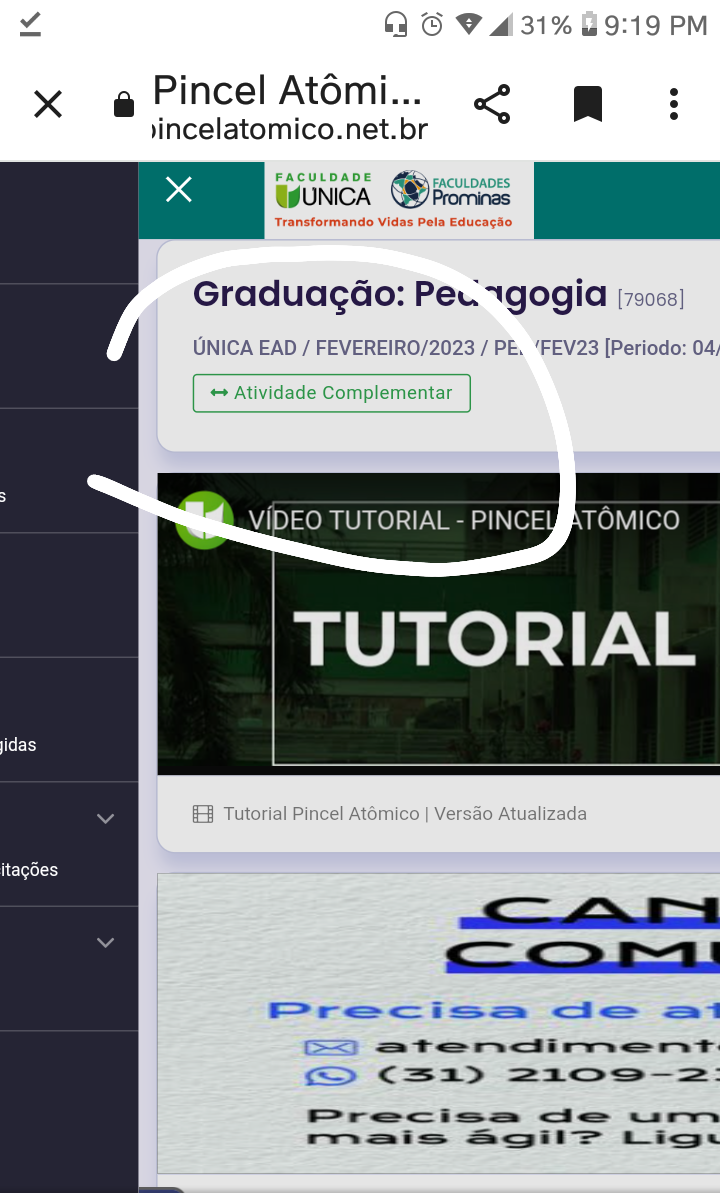720x1193 pixels.
Task: Tap the film strip icon below the video
Action: point(203,814)
